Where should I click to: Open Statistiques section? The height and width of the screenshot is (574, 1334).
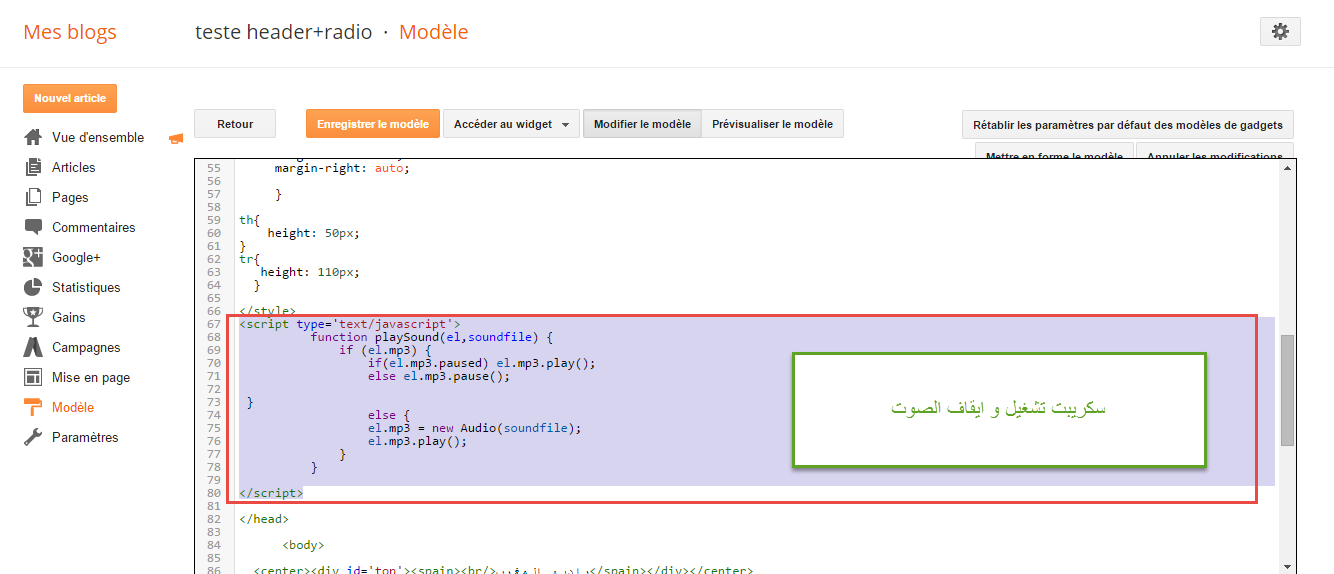(86, 287)
